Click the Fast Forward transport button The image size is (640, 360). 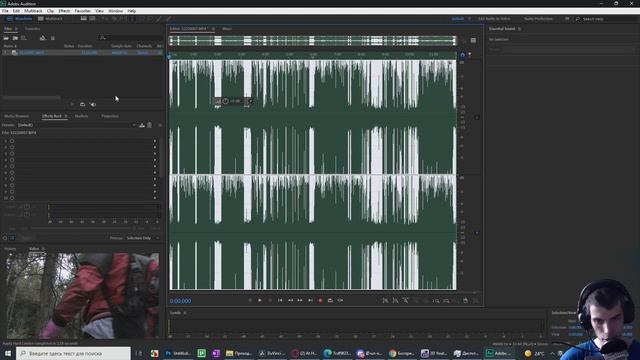(300, 300)
